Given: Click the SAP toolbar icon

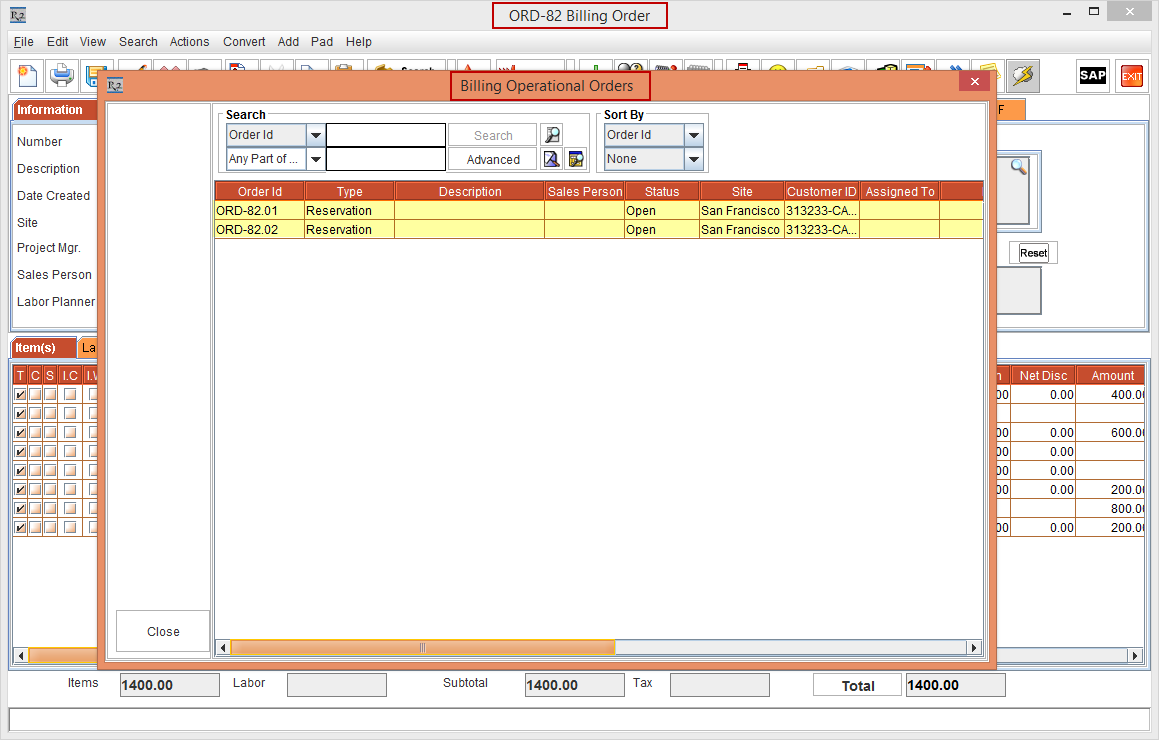Looking at the screenshot, I should pos(1092,76).
